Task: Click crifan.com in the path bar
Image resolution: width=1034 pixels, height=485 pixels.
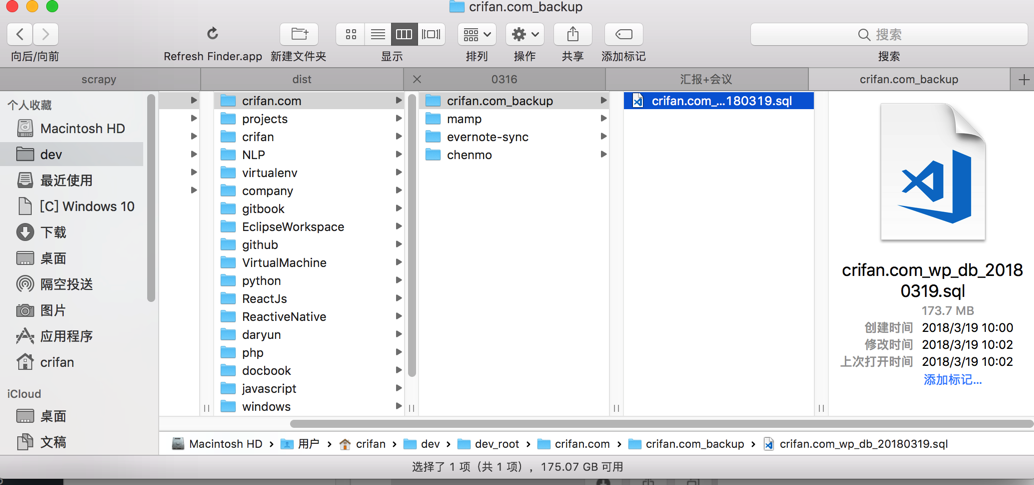Action: [574, 444]
